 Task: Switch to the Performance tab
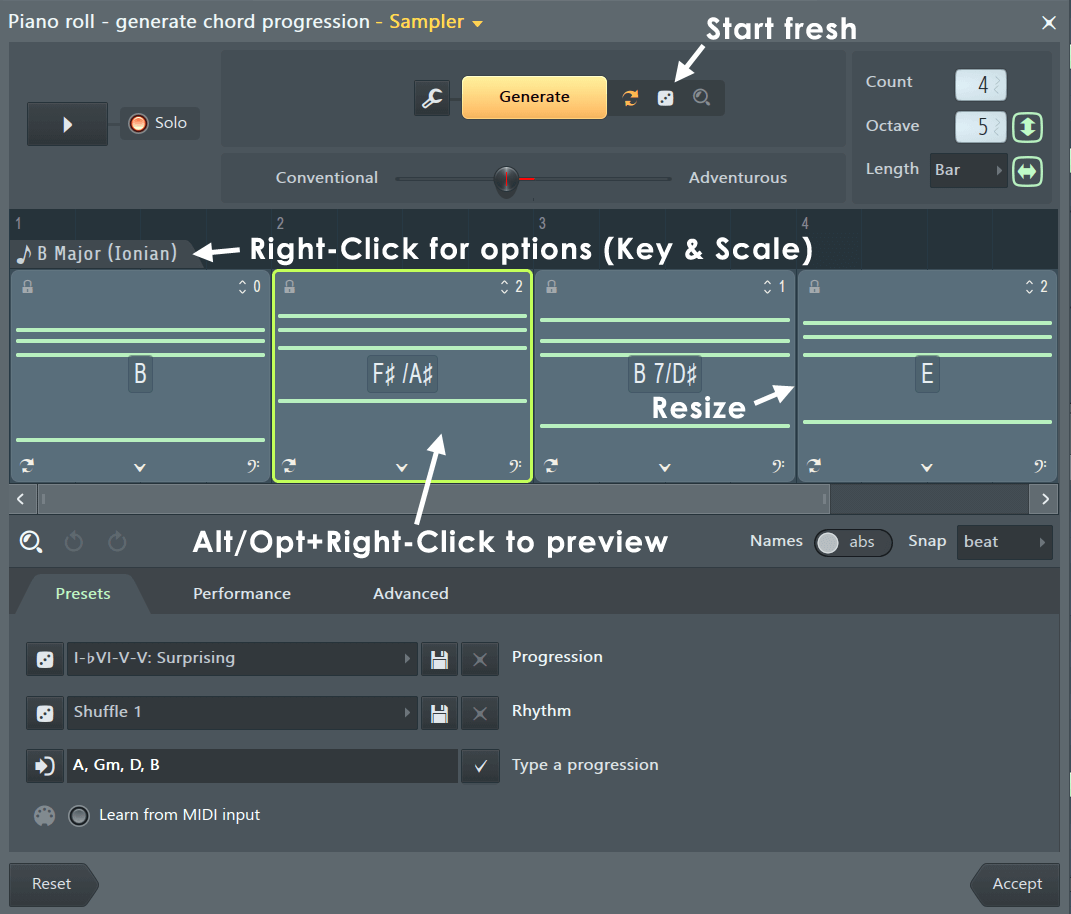(x=242, y=594)
